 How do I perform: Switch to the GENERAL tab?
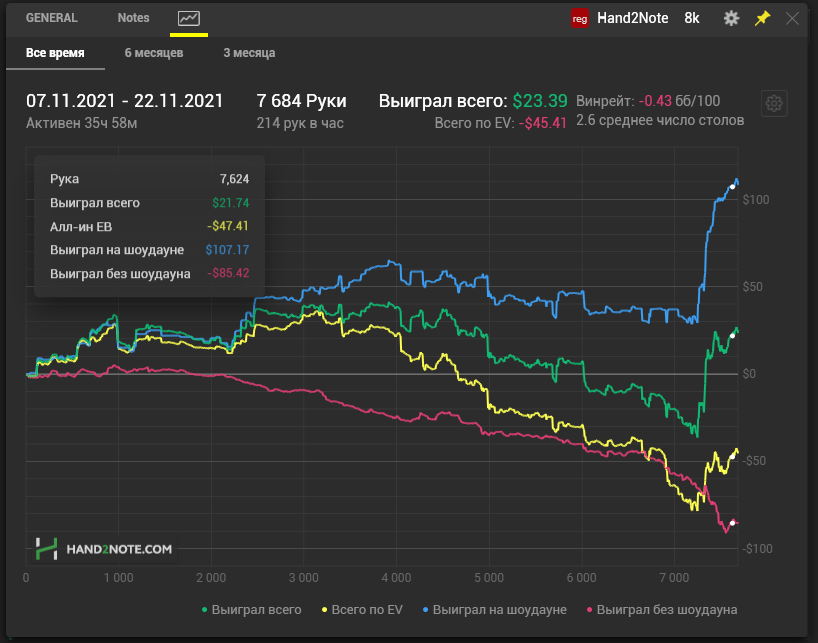pos(52,18)
